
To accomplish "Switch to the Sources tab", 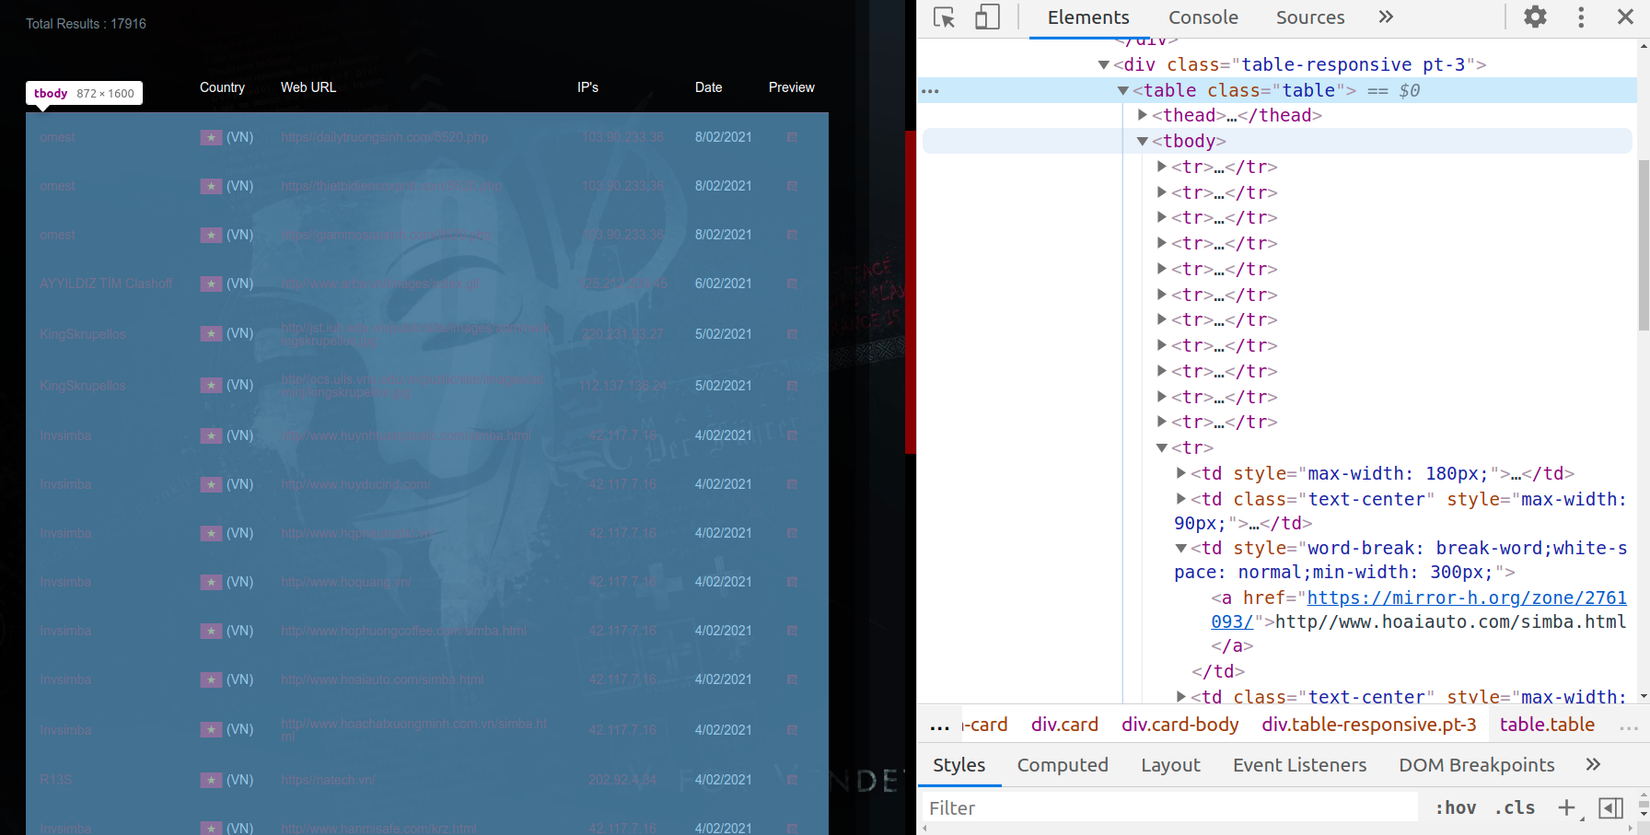I will (1310, 17).
